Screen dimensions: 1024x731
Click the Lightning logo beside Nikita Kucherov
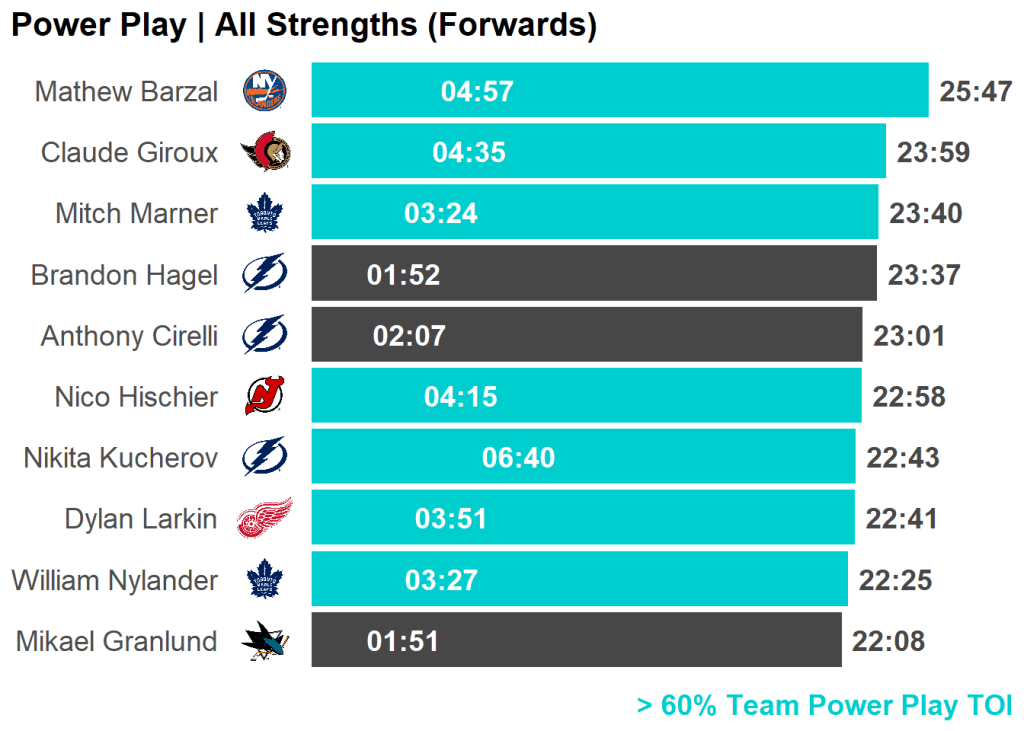265,457
